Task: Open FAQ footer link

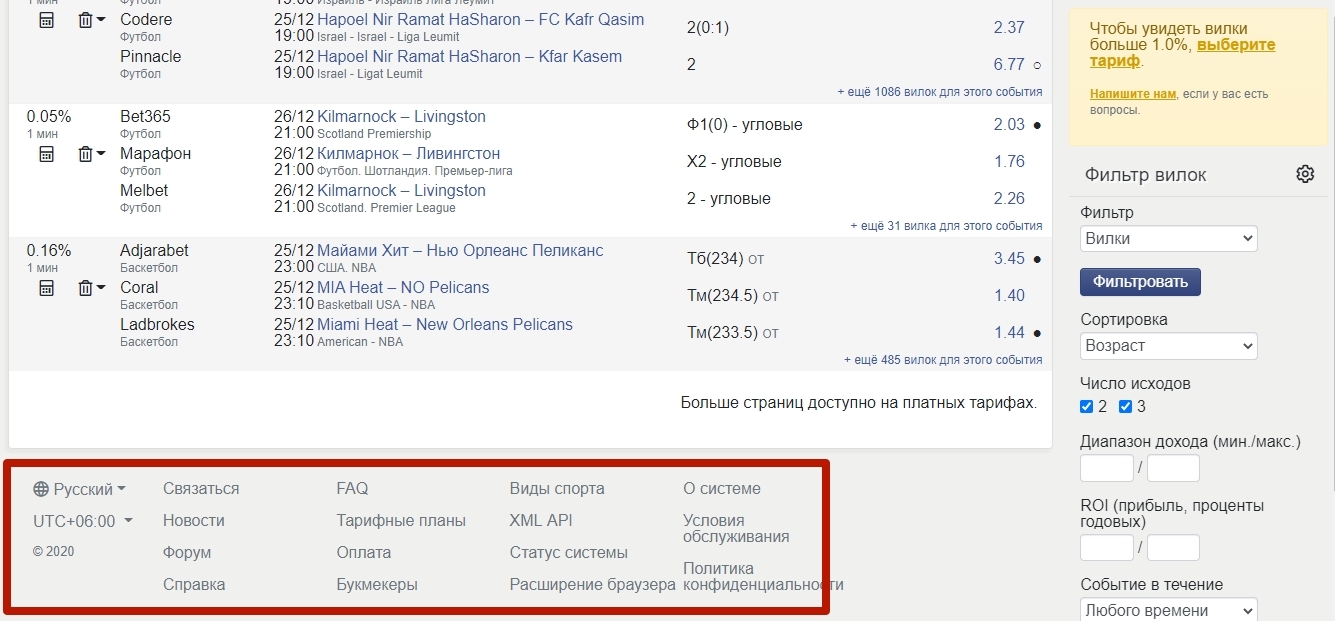Action: [352, 489]
